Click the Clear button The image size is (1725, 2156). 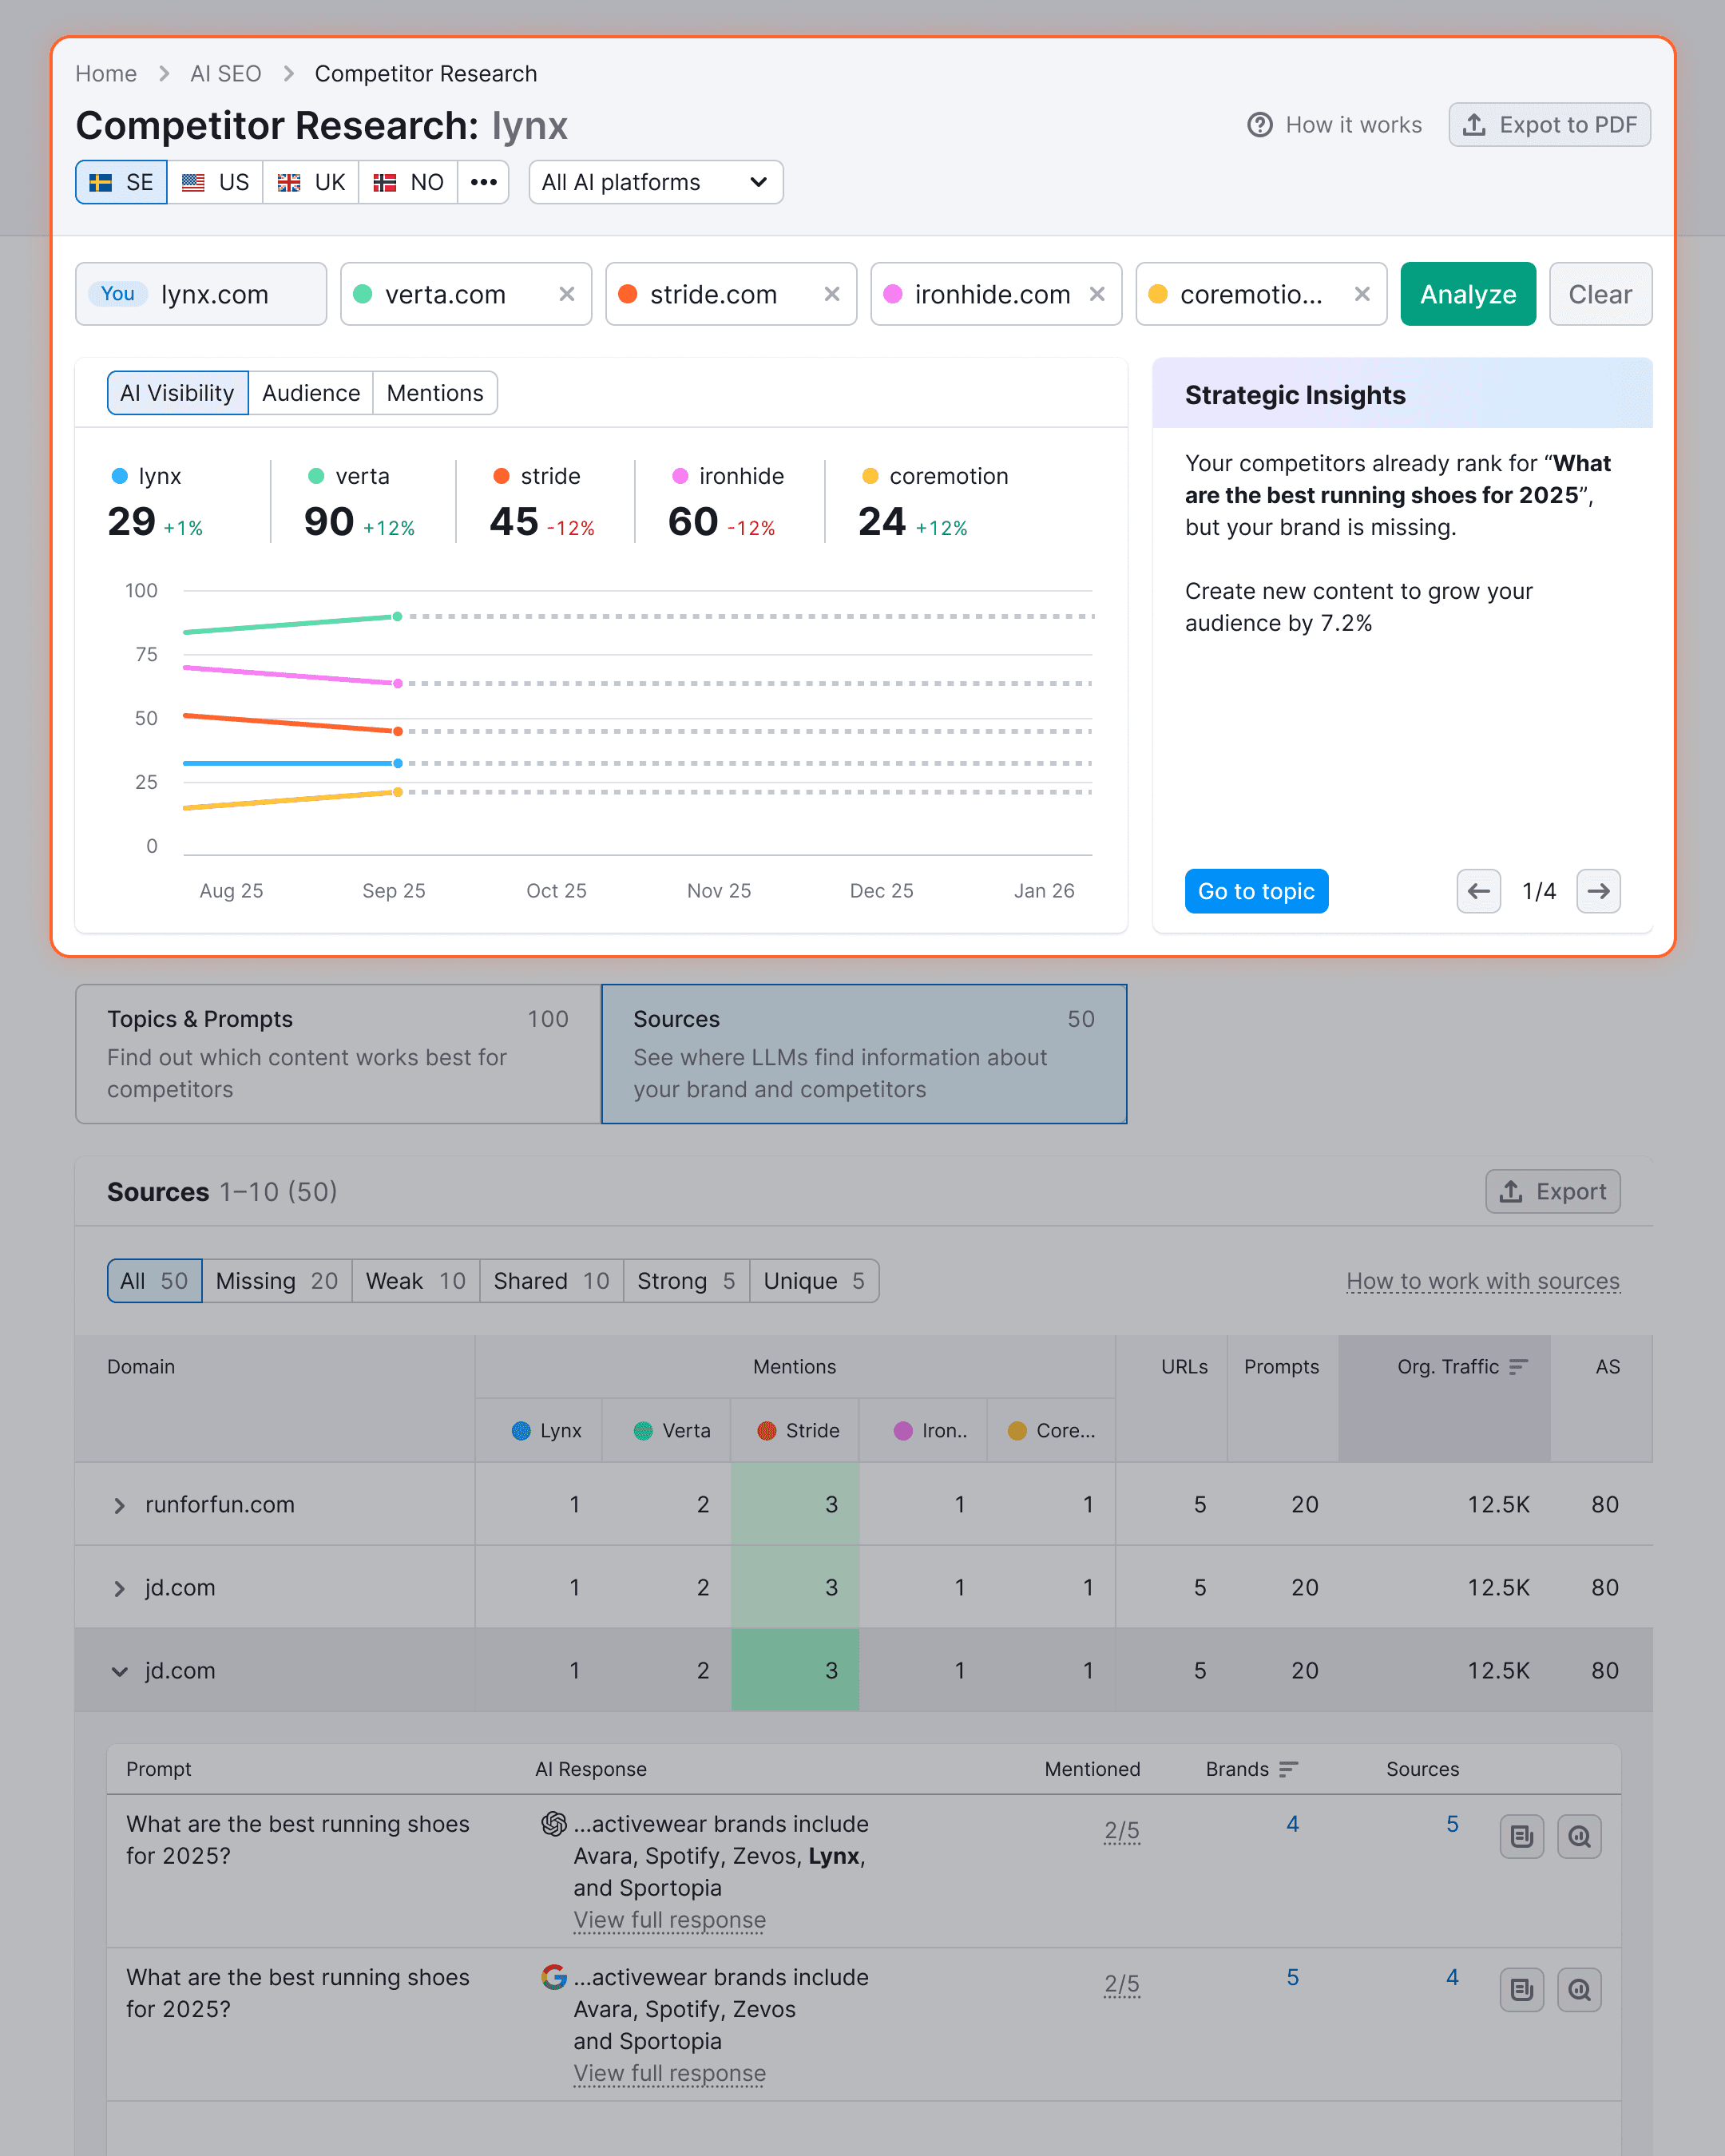(x=1600, y=294)
